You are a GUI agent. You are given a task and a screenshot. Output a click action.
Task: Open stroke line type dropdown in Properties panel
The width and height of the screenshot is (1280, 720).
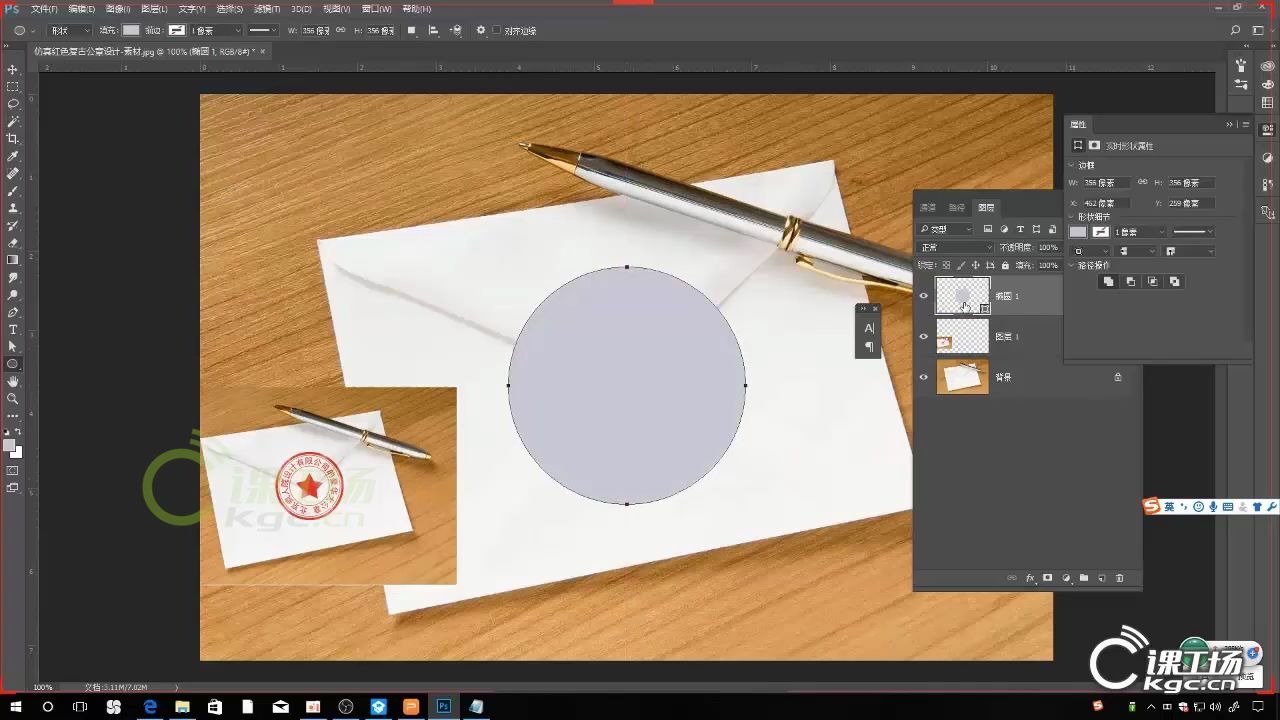coord(1193,232)
